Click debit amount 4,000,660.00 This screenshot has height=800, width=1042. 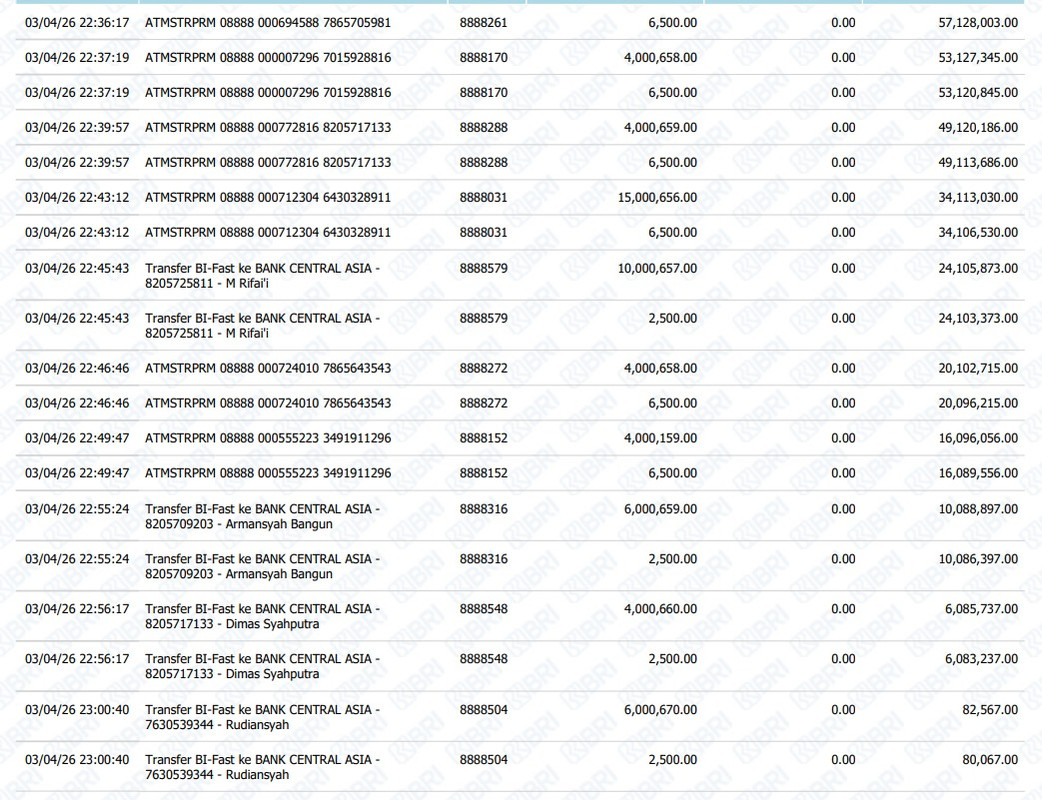coord(661,609)
